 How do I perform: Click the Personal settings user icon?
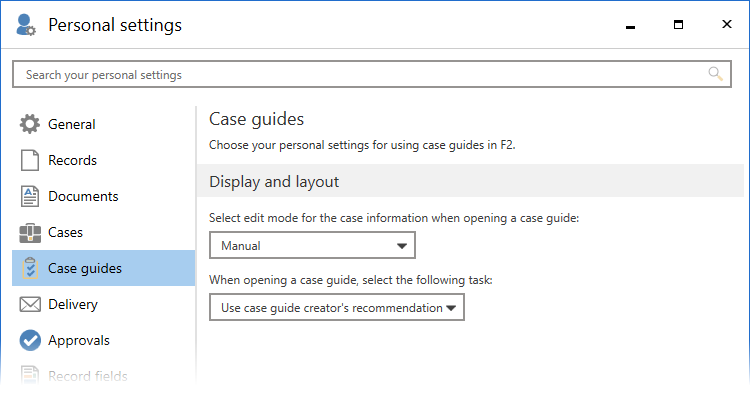tap(26, 25)
